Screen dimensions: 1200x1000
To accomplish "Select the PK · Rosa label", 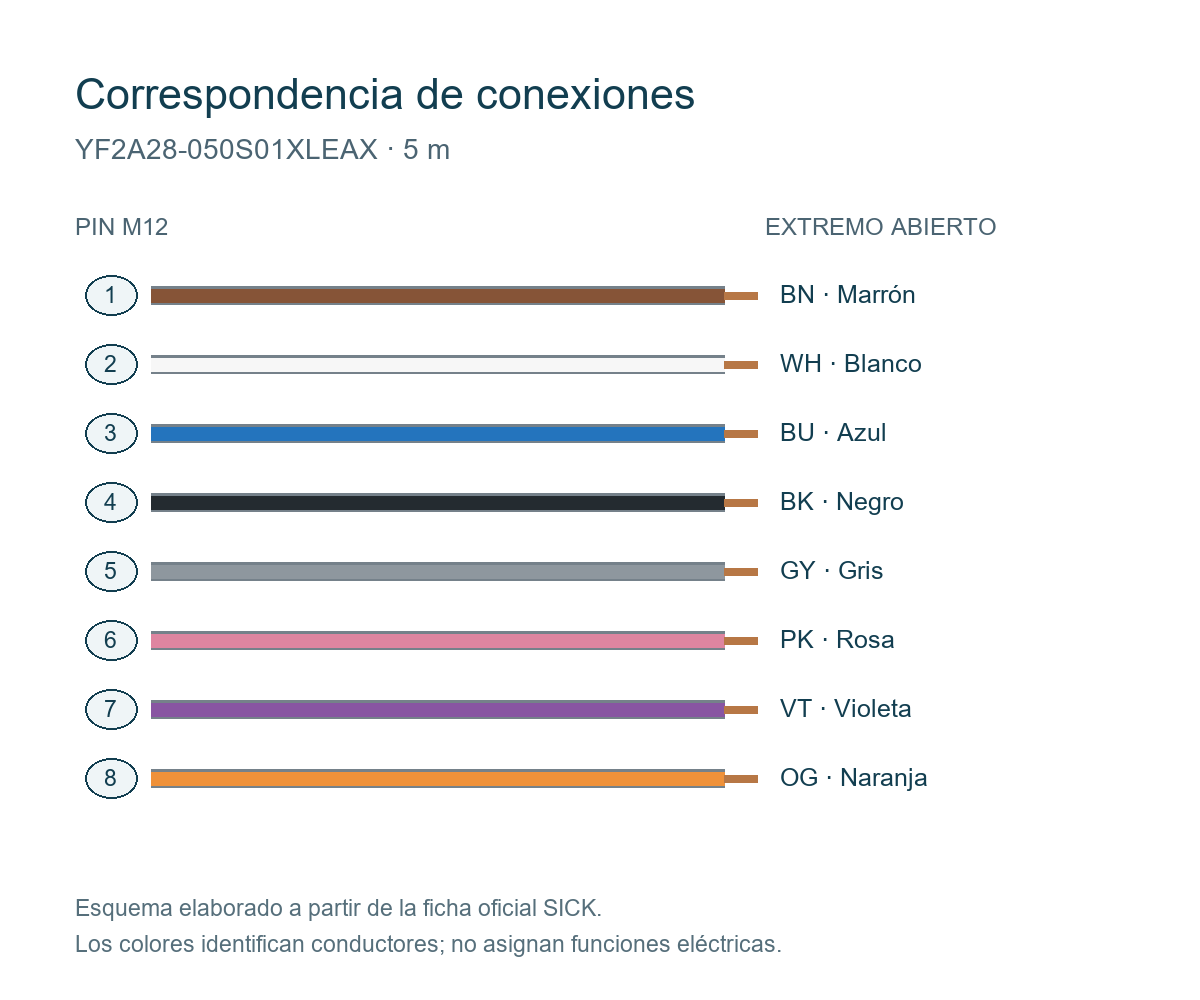I will 837,640.
